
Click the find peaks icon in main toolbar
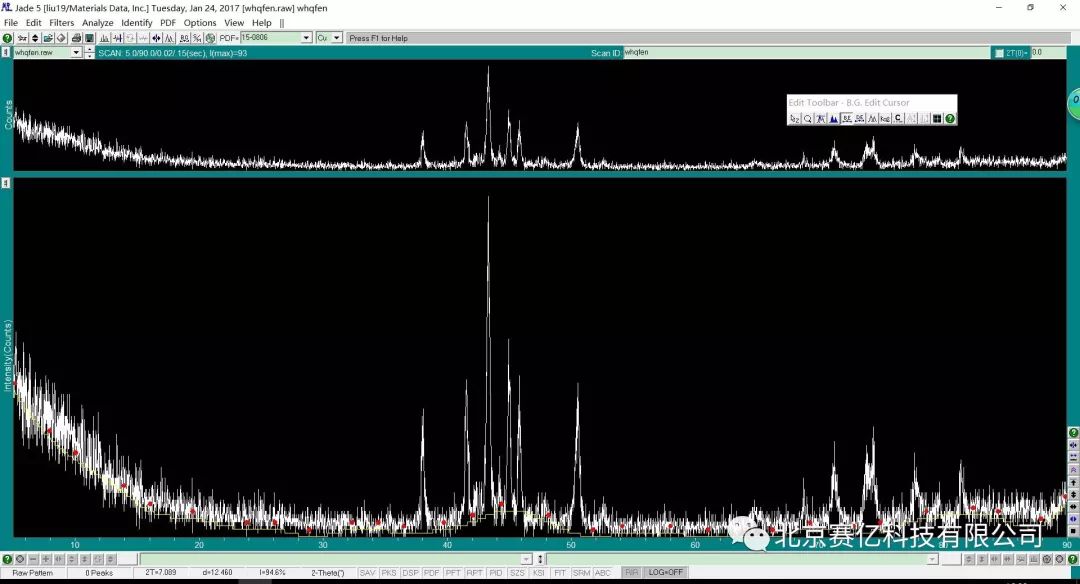104,38
